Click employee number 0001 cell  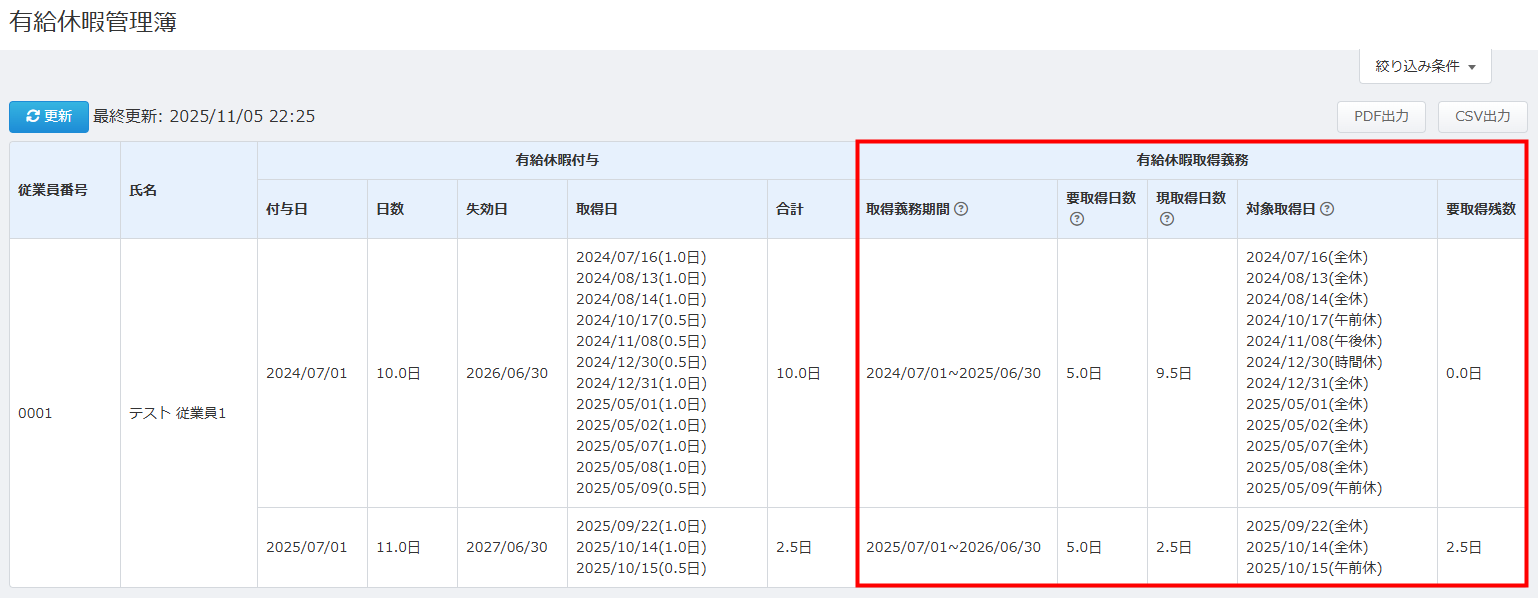(x=35, y=413)
